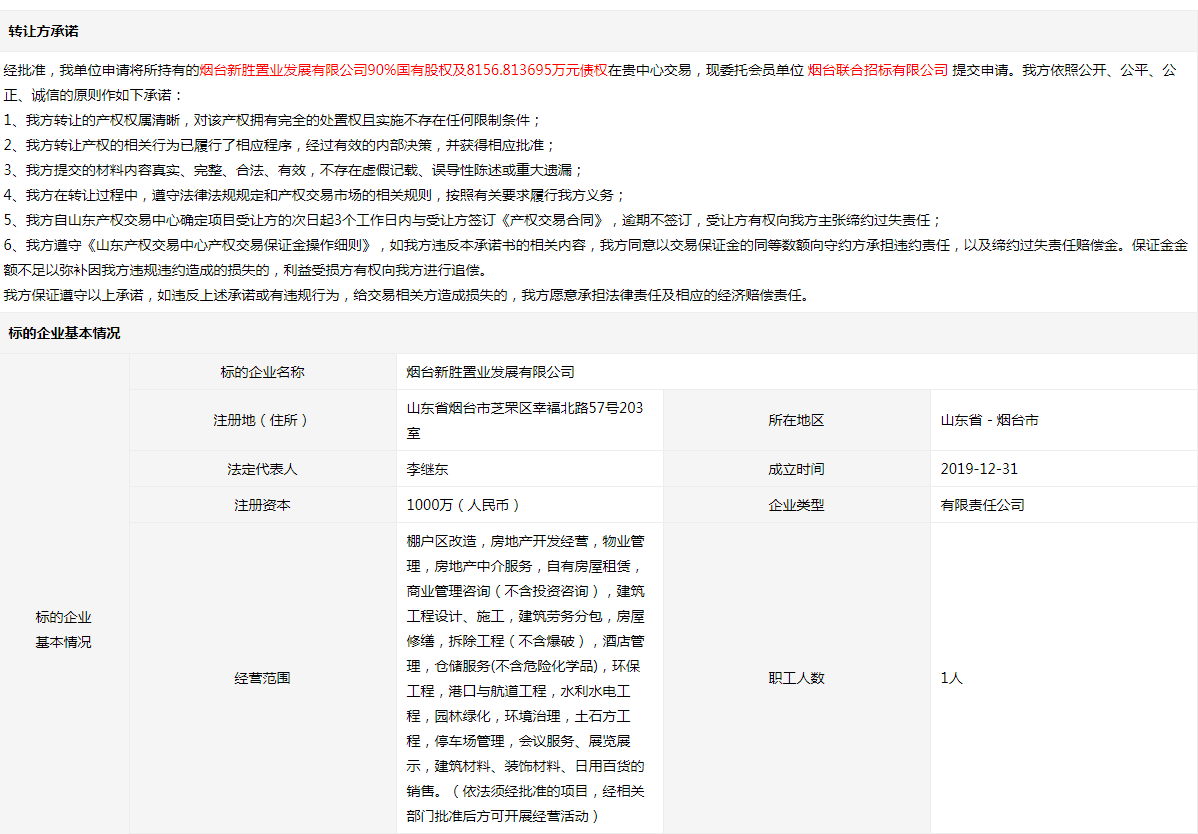The image size is (1198, 834).
Task: Select commitment line 2 about 内部决策
Action: point(280,145)
